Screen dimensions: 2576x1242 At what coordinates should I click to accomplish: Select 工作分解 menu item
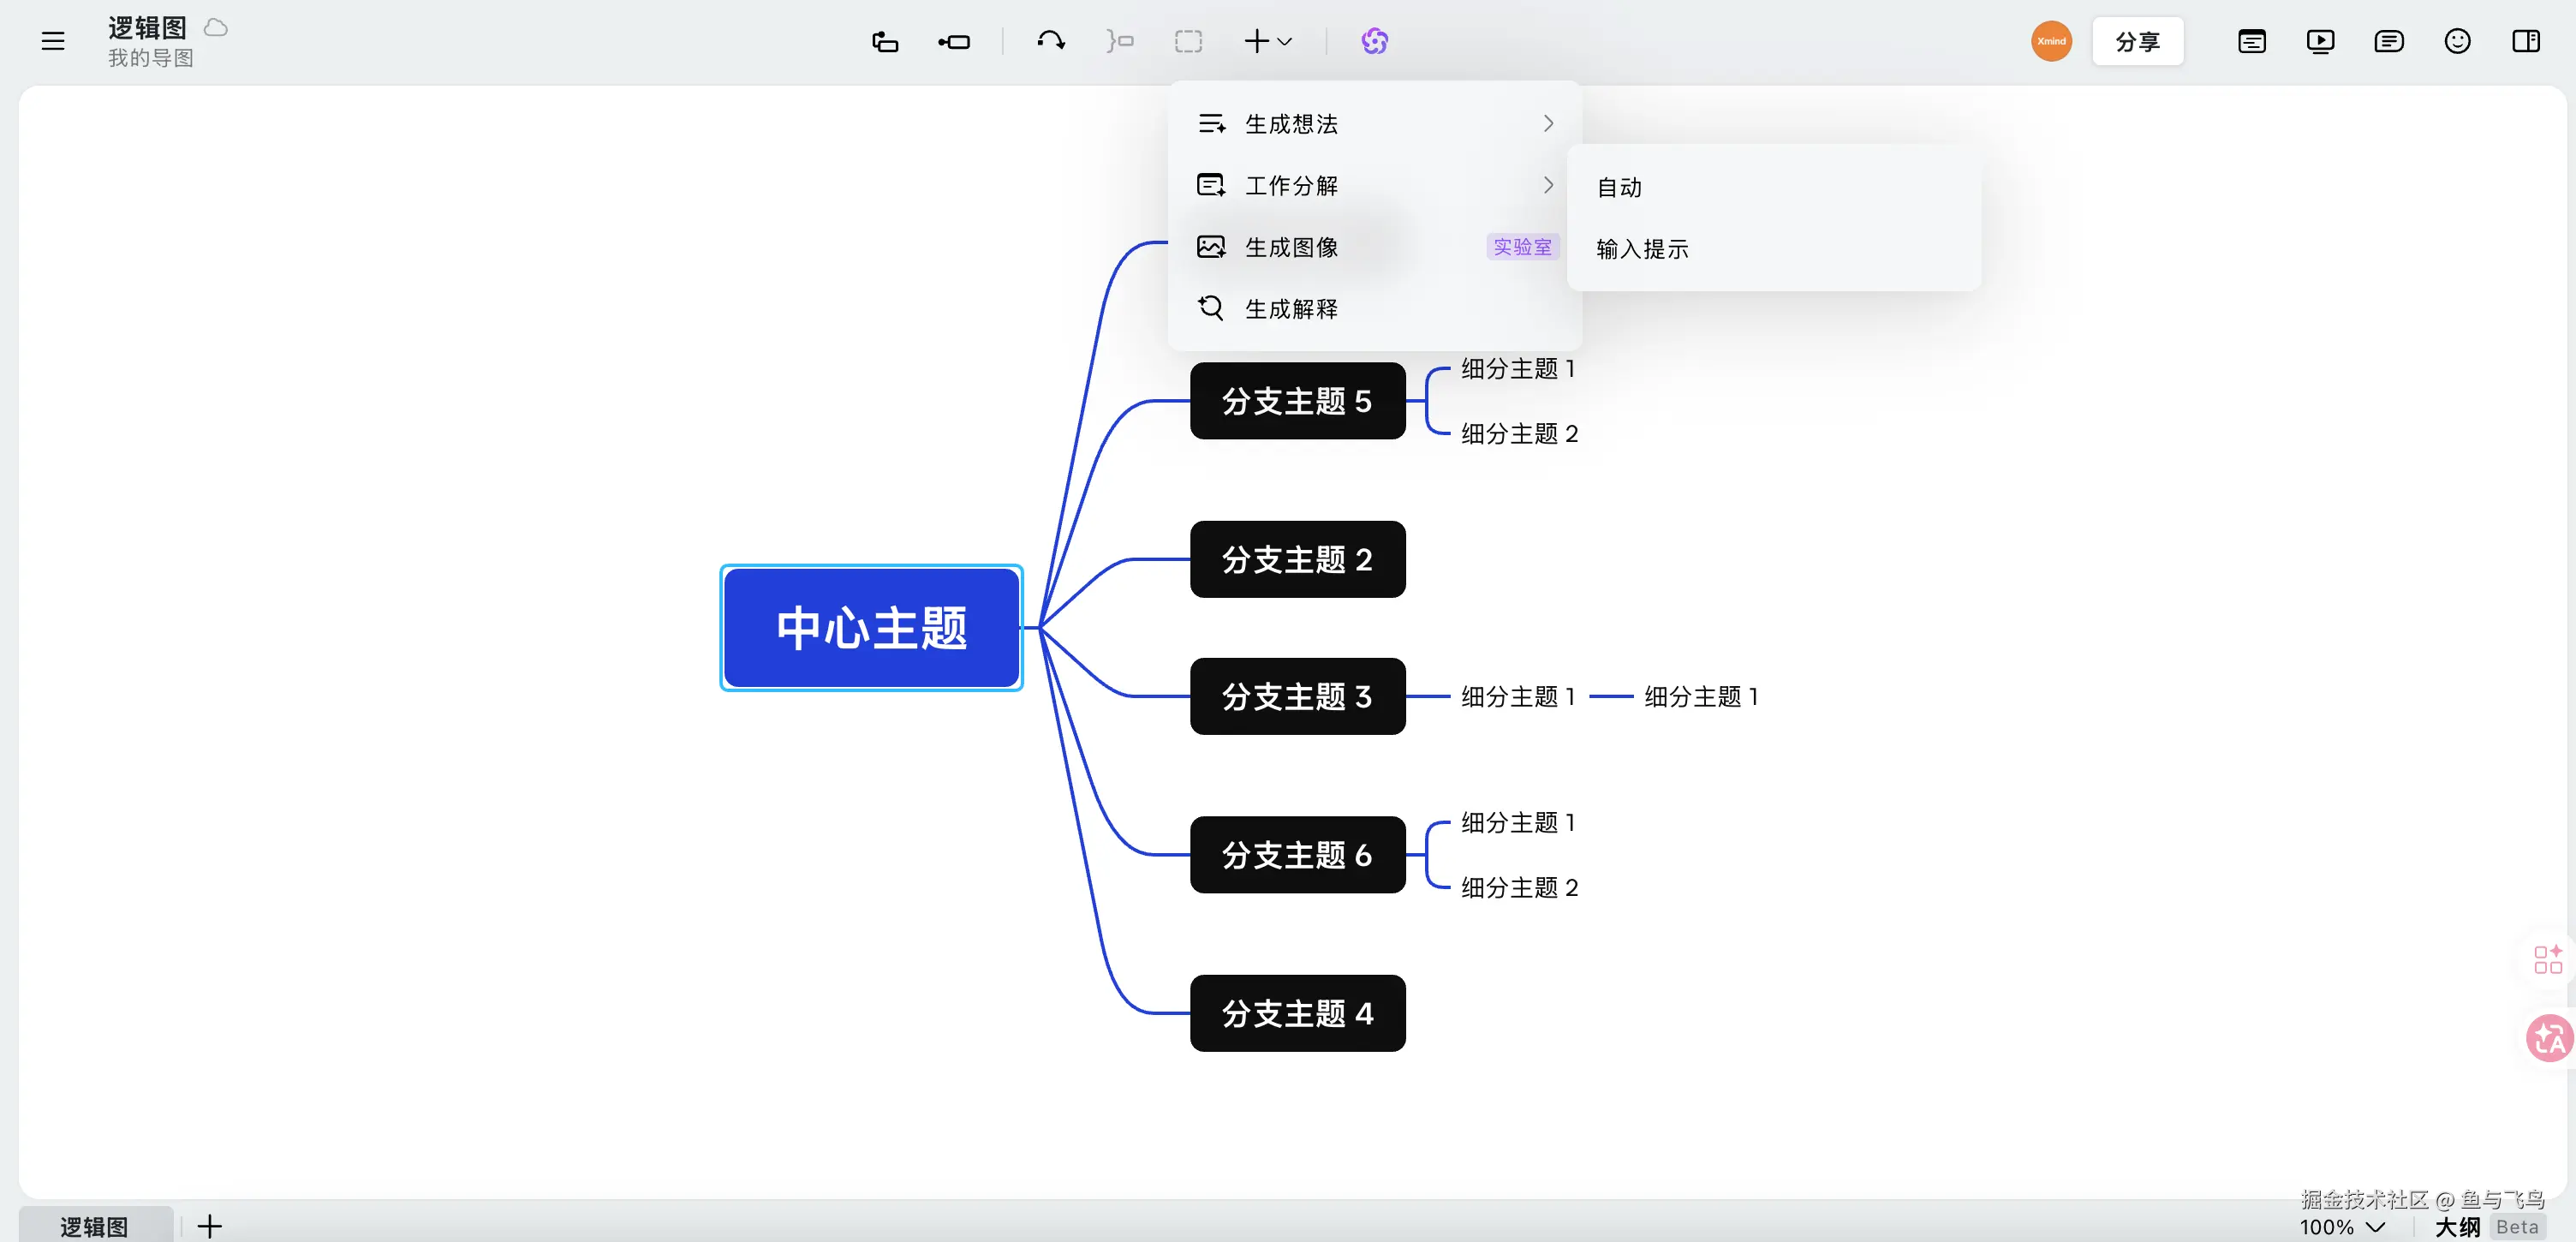coord(1374,185)
